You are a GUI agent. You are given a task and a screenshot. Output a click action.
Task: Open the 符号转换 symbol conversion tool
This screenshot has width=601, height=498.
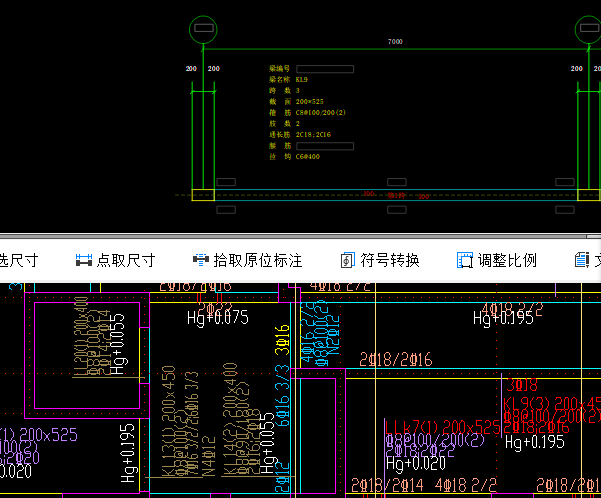click(x=380, y=260)
